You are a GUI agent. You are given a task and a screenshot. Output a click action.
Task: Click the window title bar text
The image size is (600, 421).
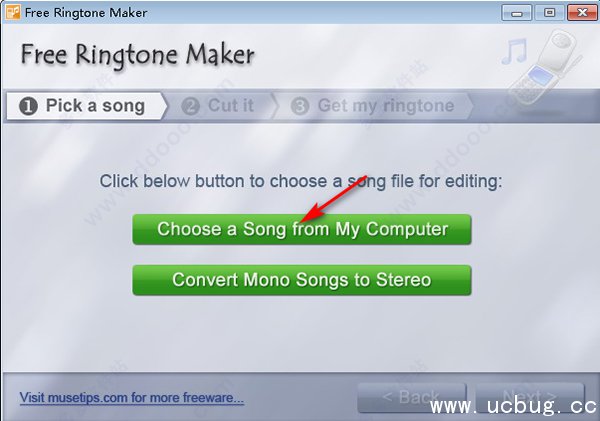pos(86,13)
